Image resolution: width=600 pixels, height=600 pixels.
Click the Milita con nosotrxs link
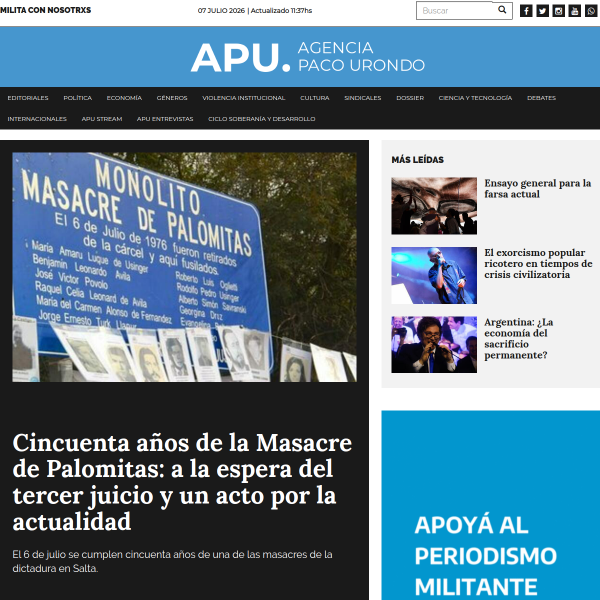tap(46, 10)
